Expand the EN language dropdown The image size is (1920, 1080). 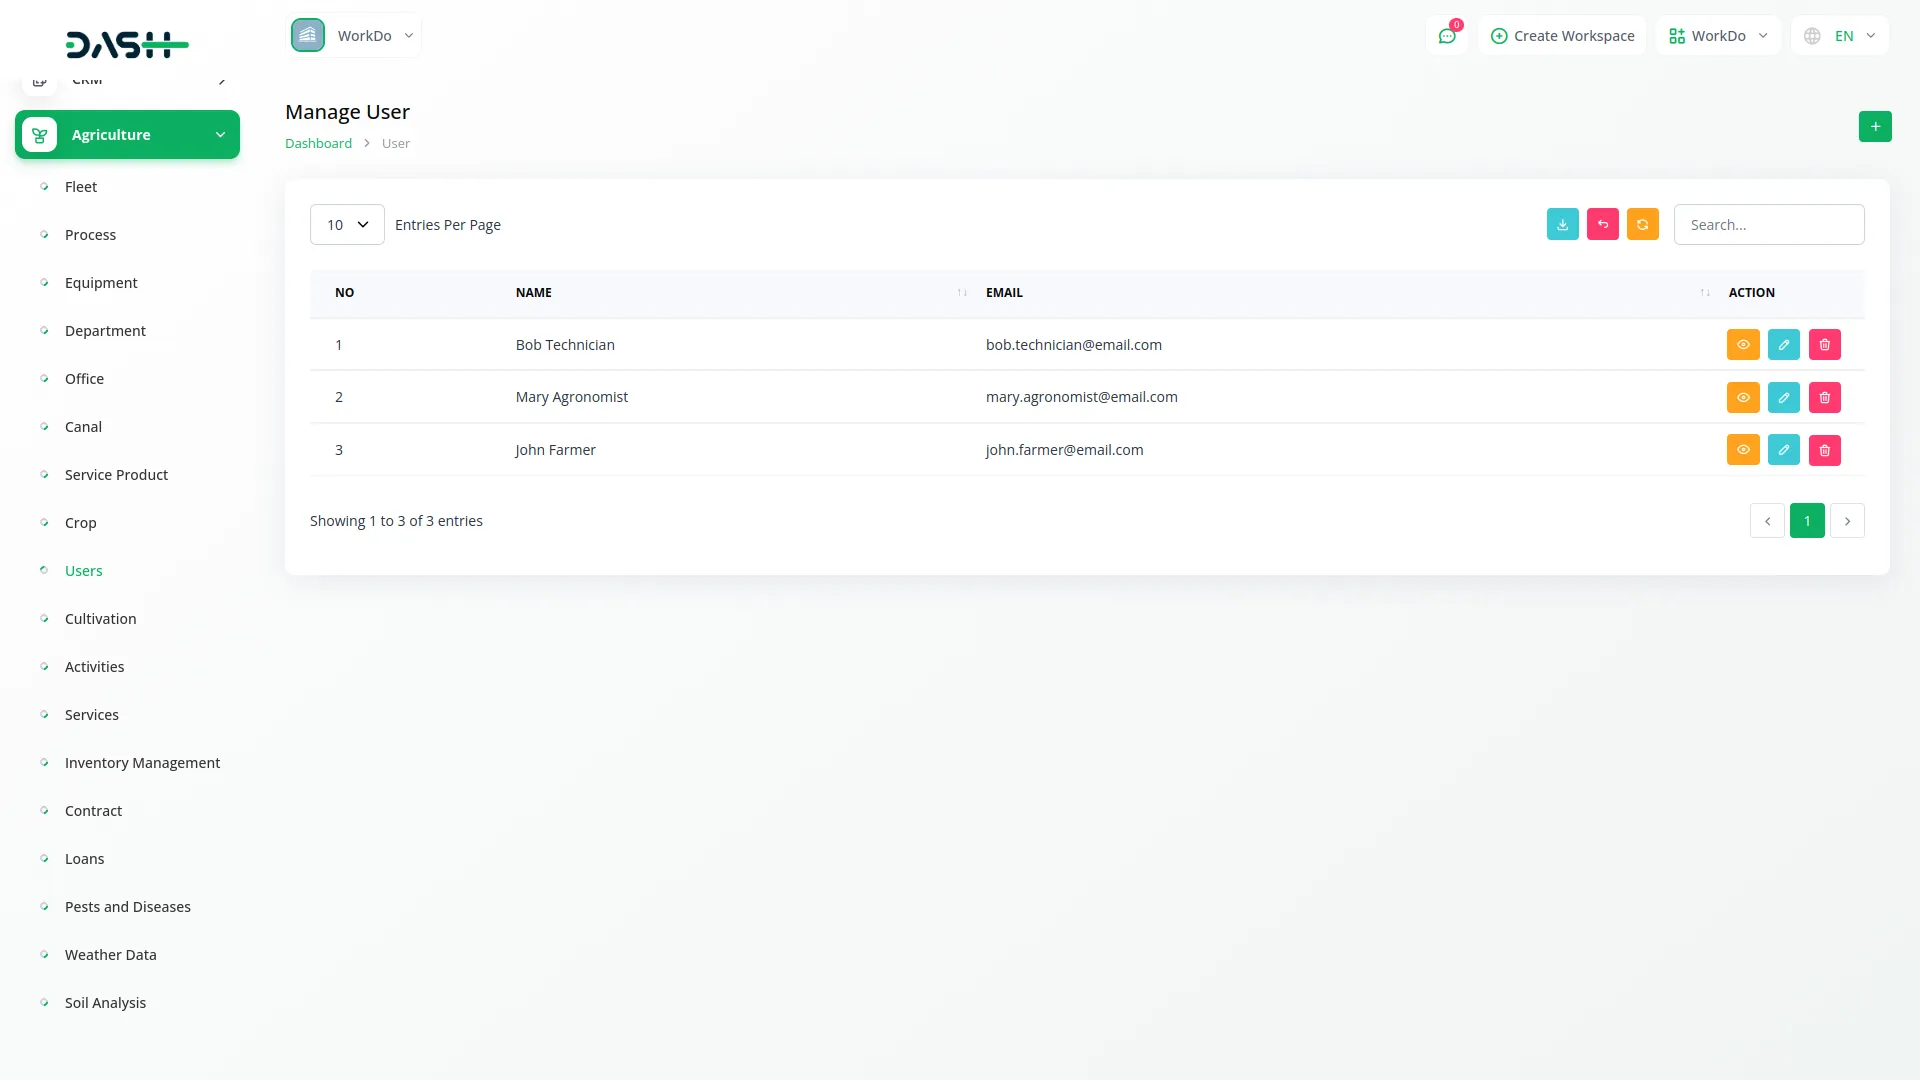click(x=1842, y=36)
